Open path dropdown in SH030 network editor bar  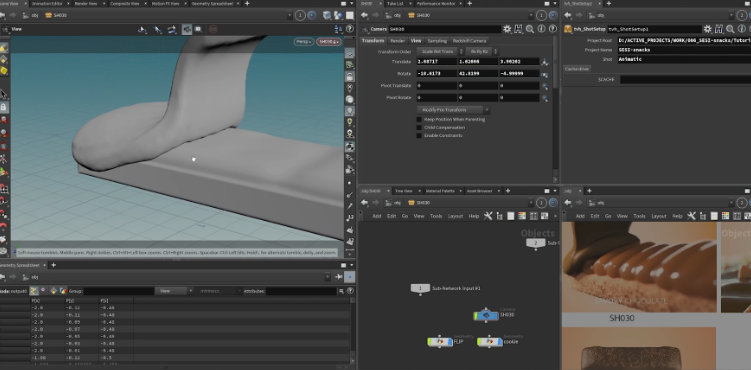point(531,202)
